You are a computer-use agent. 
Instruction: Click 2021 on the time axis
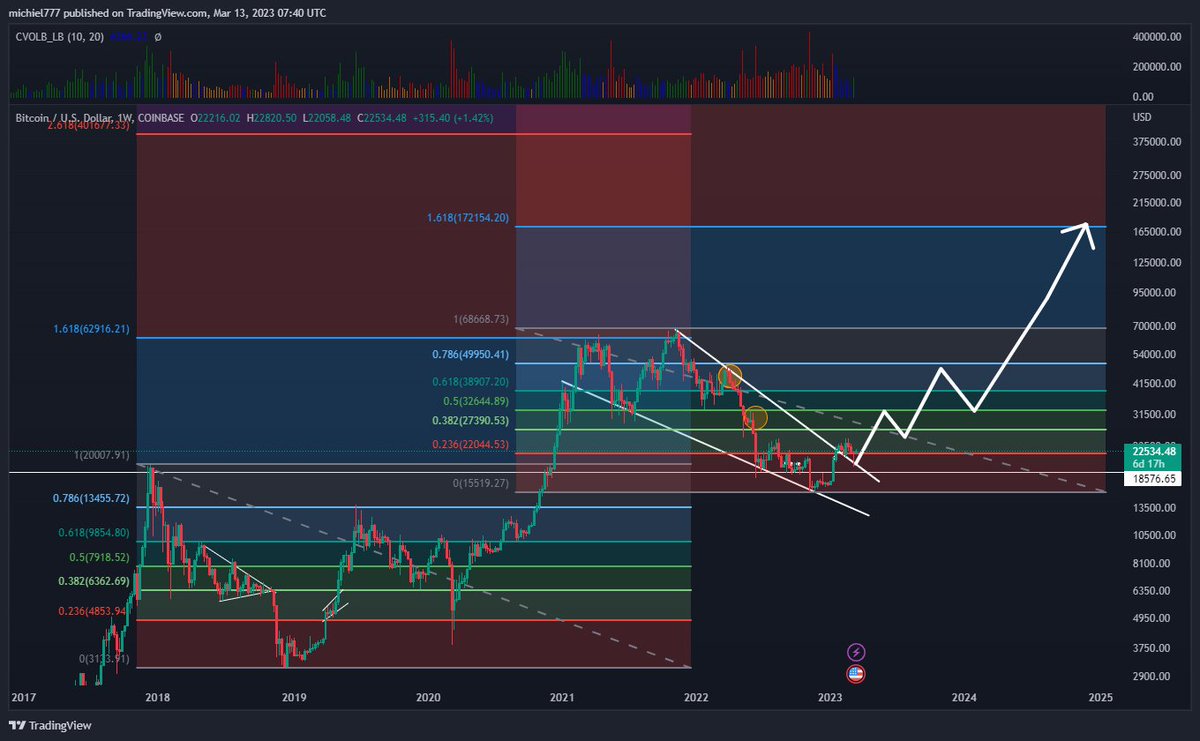(x=563, y=697)
